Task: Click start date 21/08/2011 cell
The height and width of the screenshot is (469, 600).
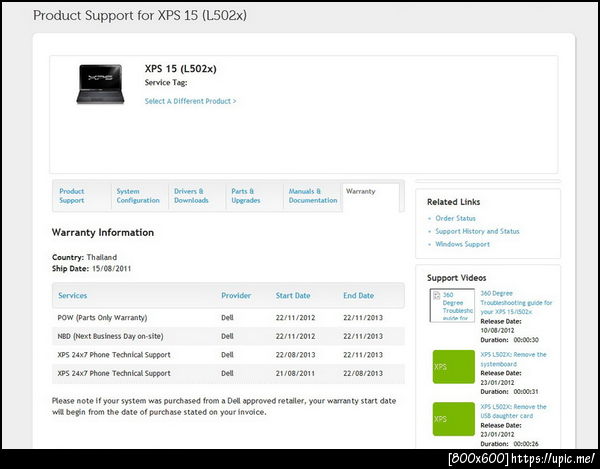Action: pyautogui.click(x=295, y=373)
